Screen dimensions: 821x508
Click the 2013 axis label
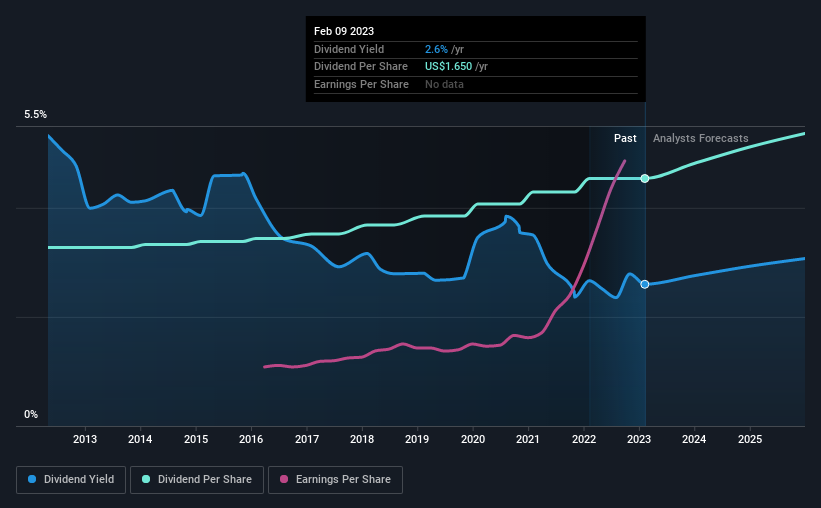(x=85, y=439)
